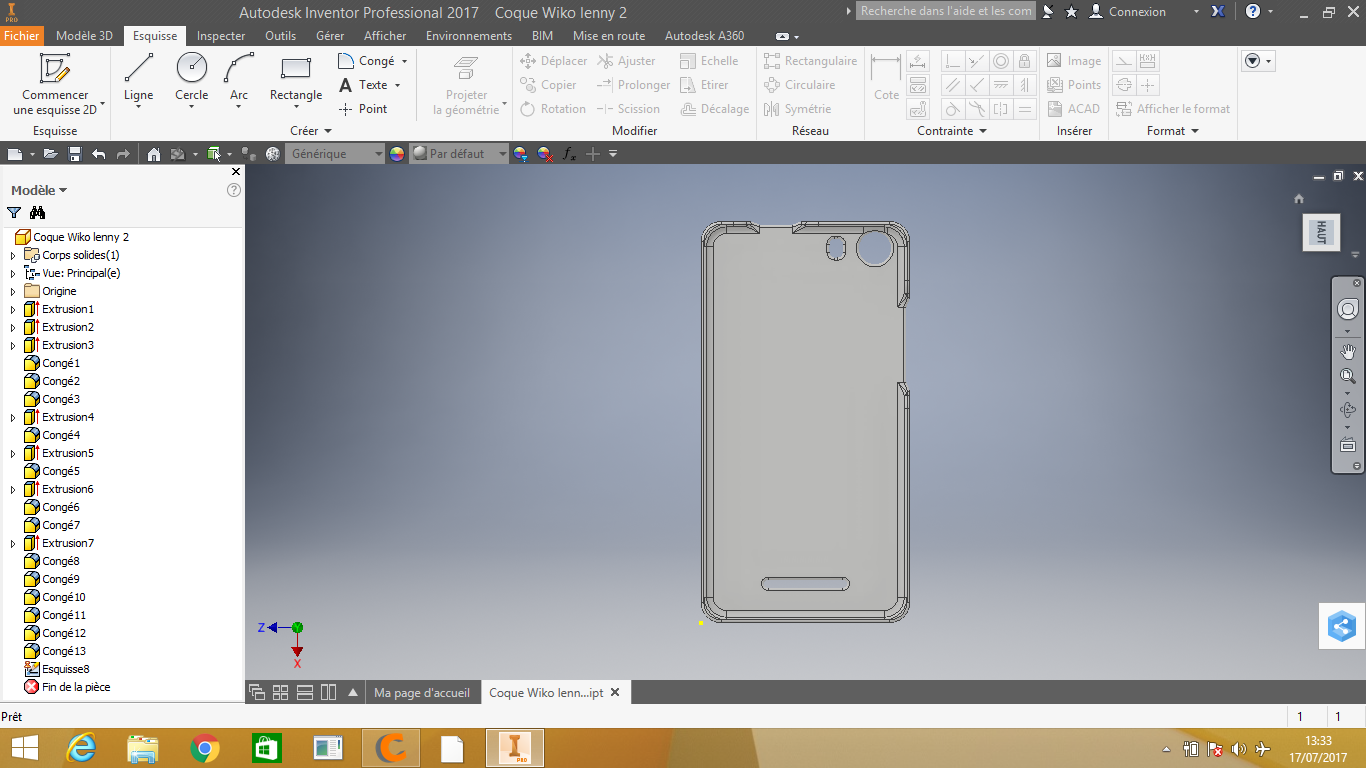1366x768 pixels.
Task: Close the Coque Wiko lenny document tab
Action: coord(615,693)
